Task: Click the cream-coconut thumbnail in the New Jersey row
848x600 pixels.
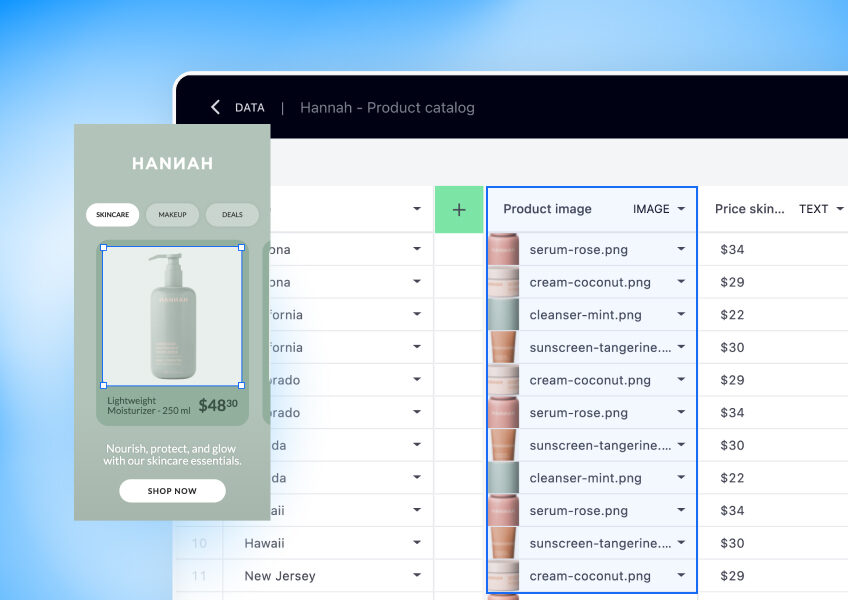Action: coord(504,576)
